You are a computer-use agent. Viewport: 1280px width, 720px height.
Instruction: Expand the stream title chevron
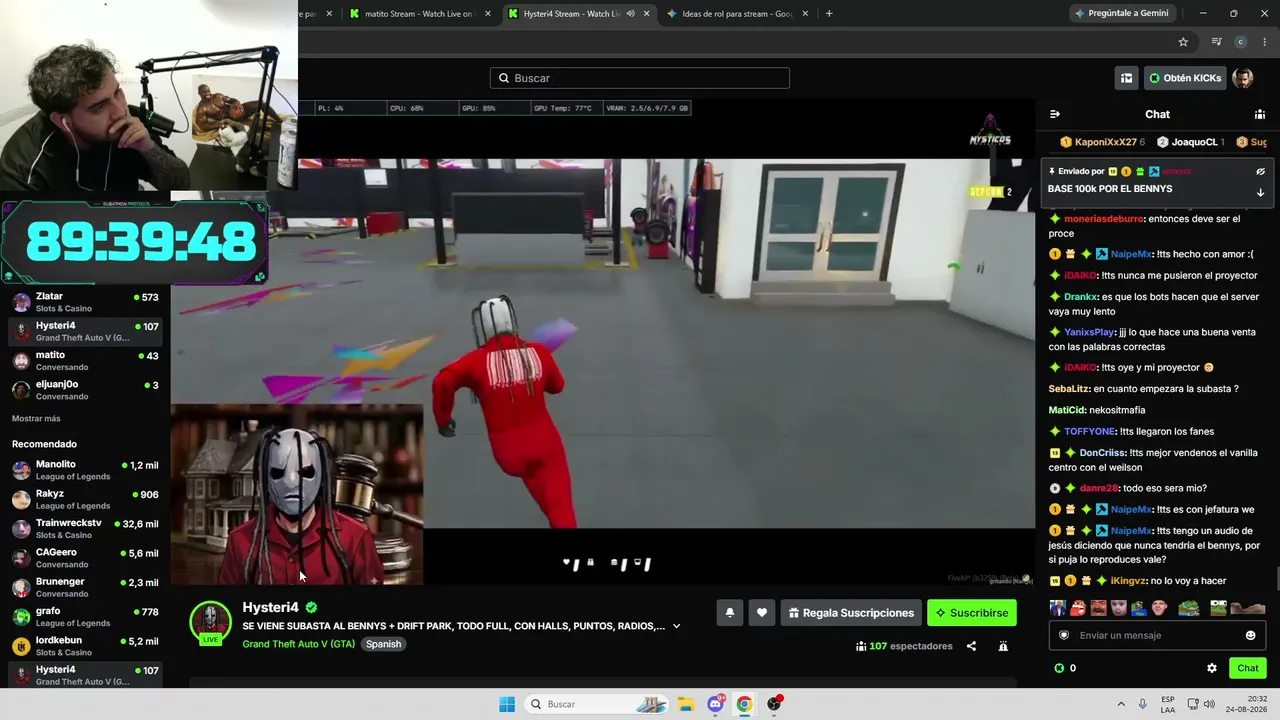pos(676,626)
